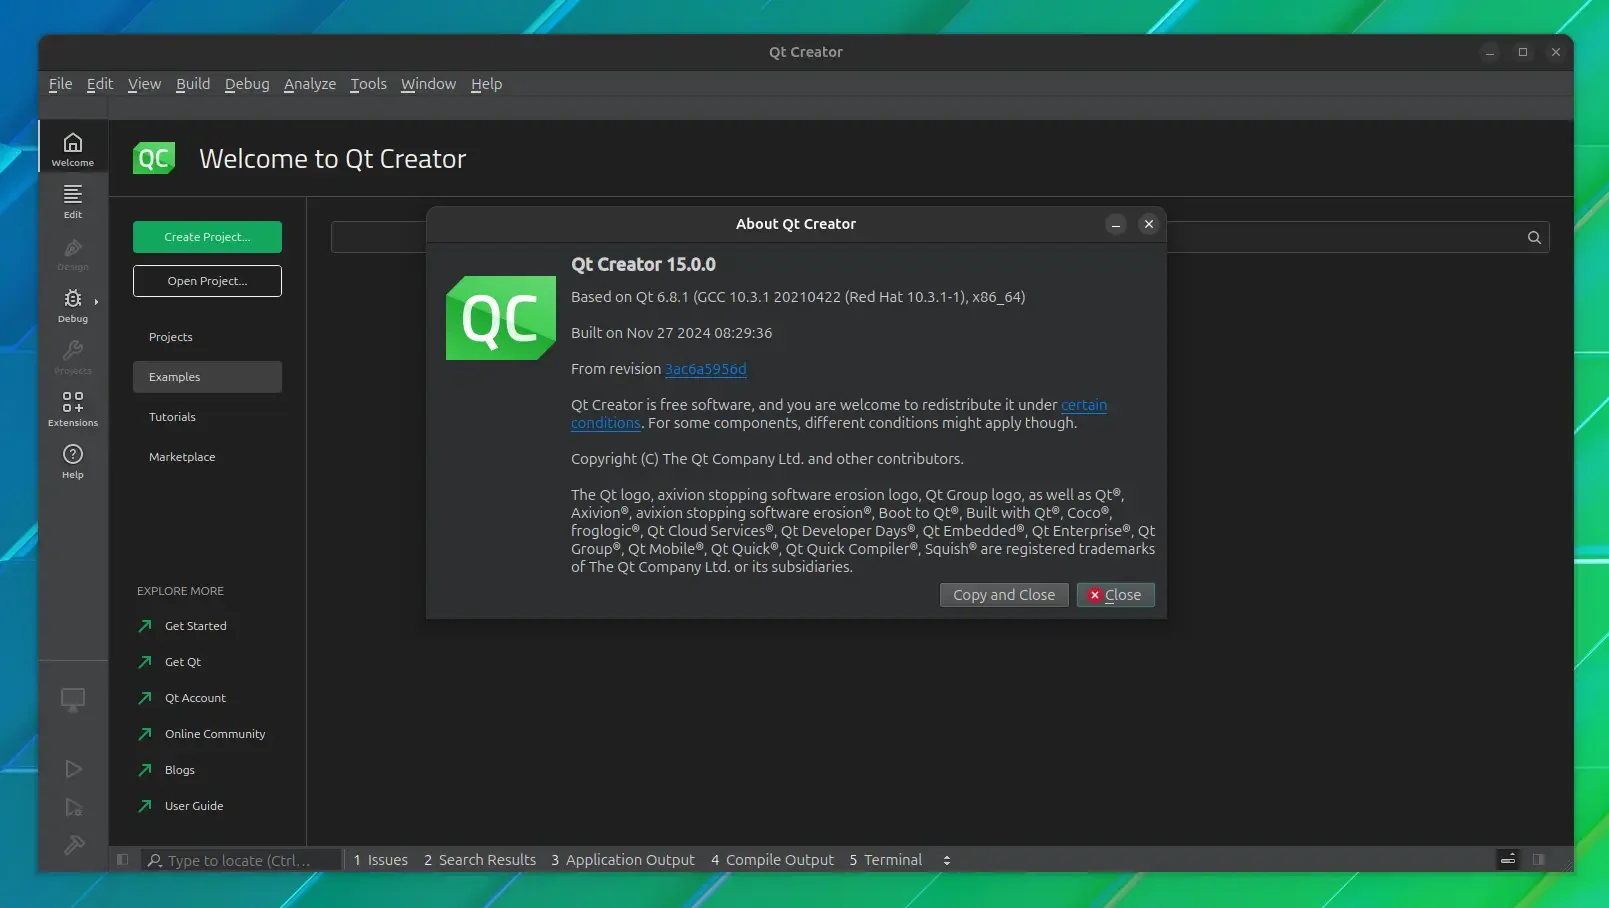Open revision 3ac6a5956d link

coord(706,369)
